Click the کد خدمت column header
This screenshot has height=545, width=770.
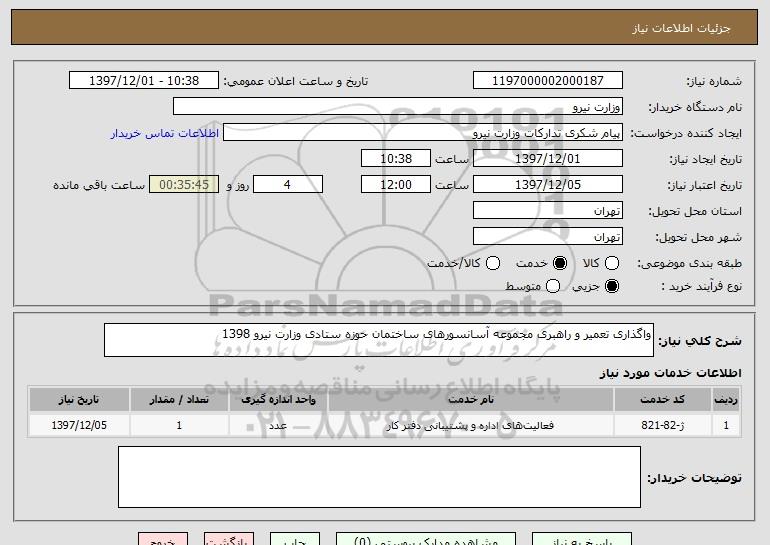[x=662, y=400]
